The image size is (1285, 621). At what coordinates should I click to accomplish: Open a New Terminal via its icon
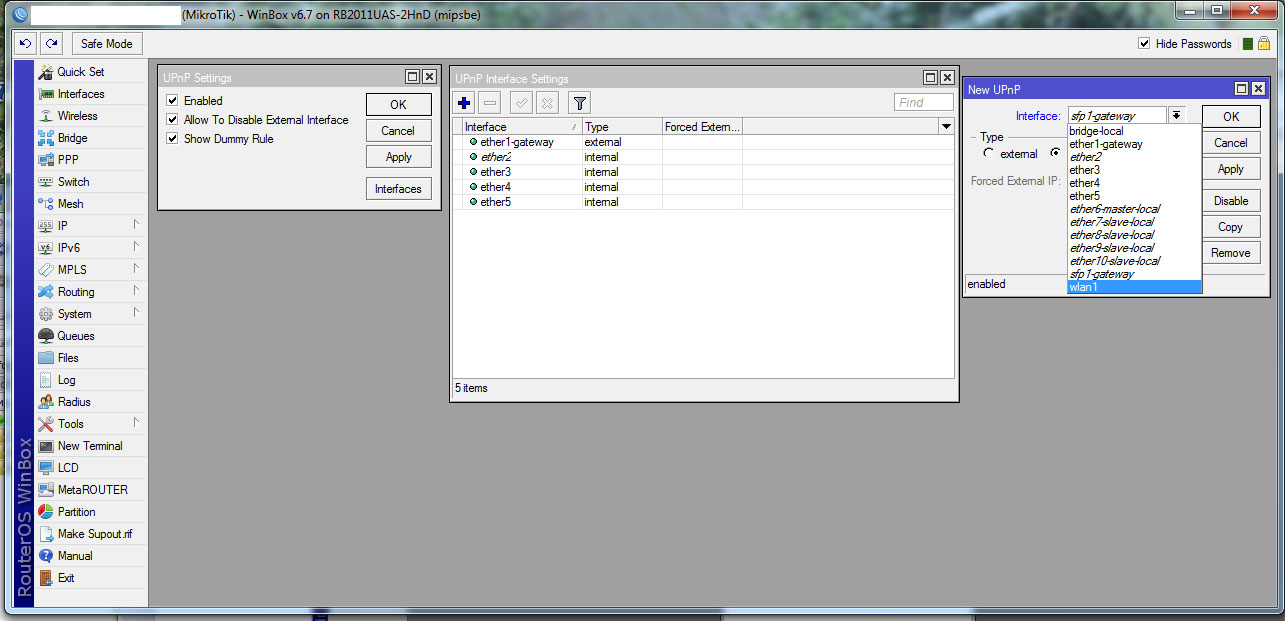tap(46, 446)
